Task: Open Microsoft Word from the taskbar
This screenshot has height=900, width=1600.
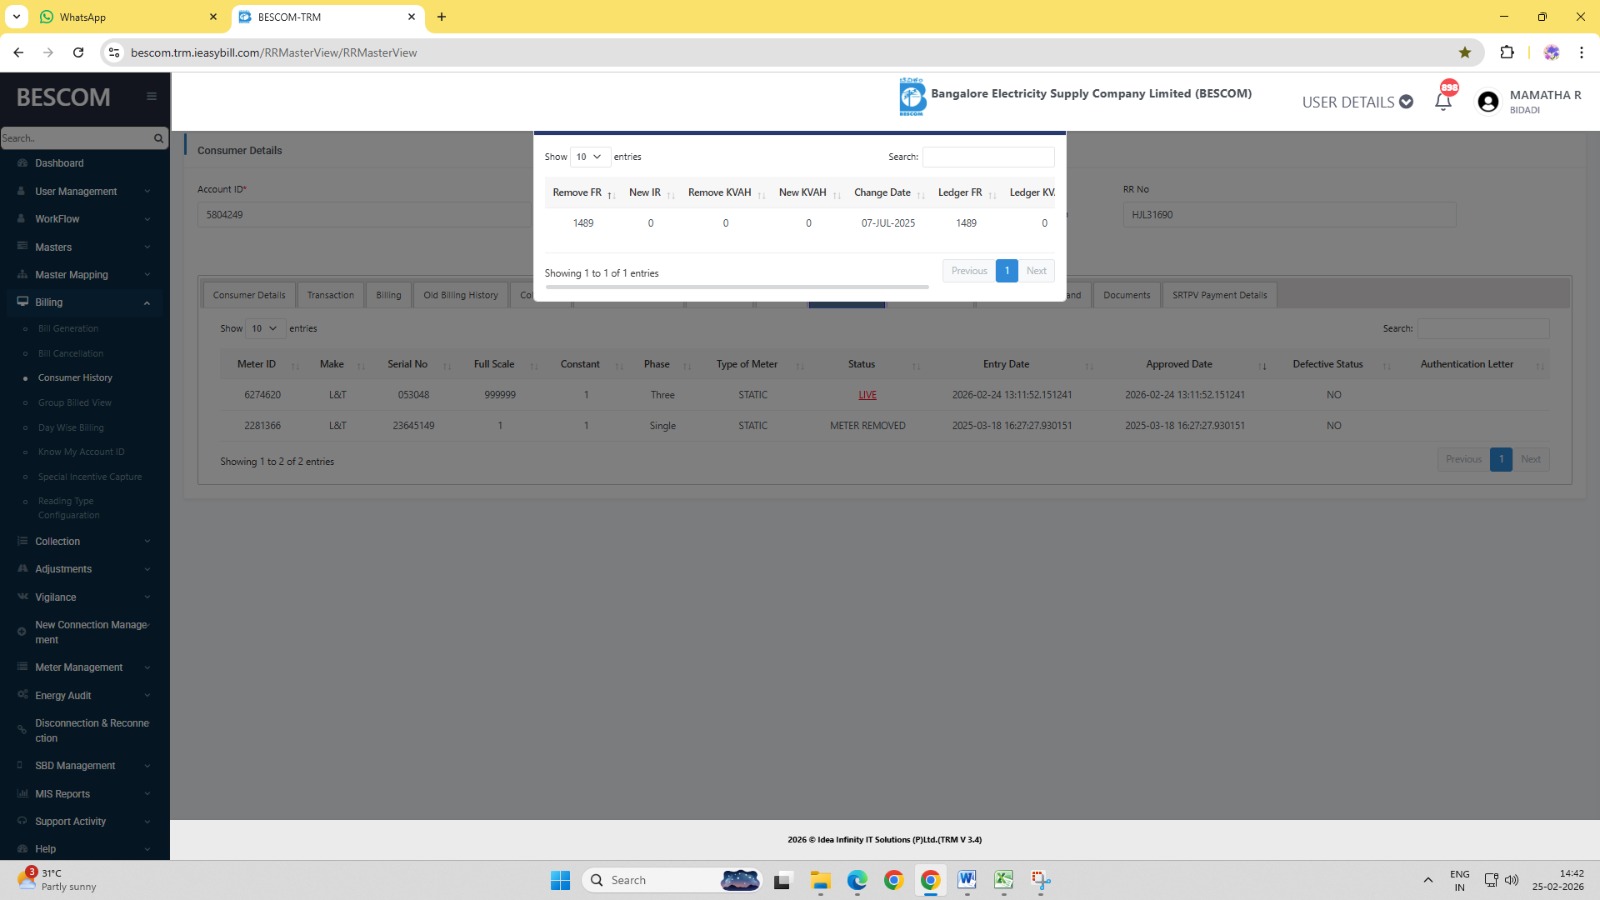Action: click(967, 880)
